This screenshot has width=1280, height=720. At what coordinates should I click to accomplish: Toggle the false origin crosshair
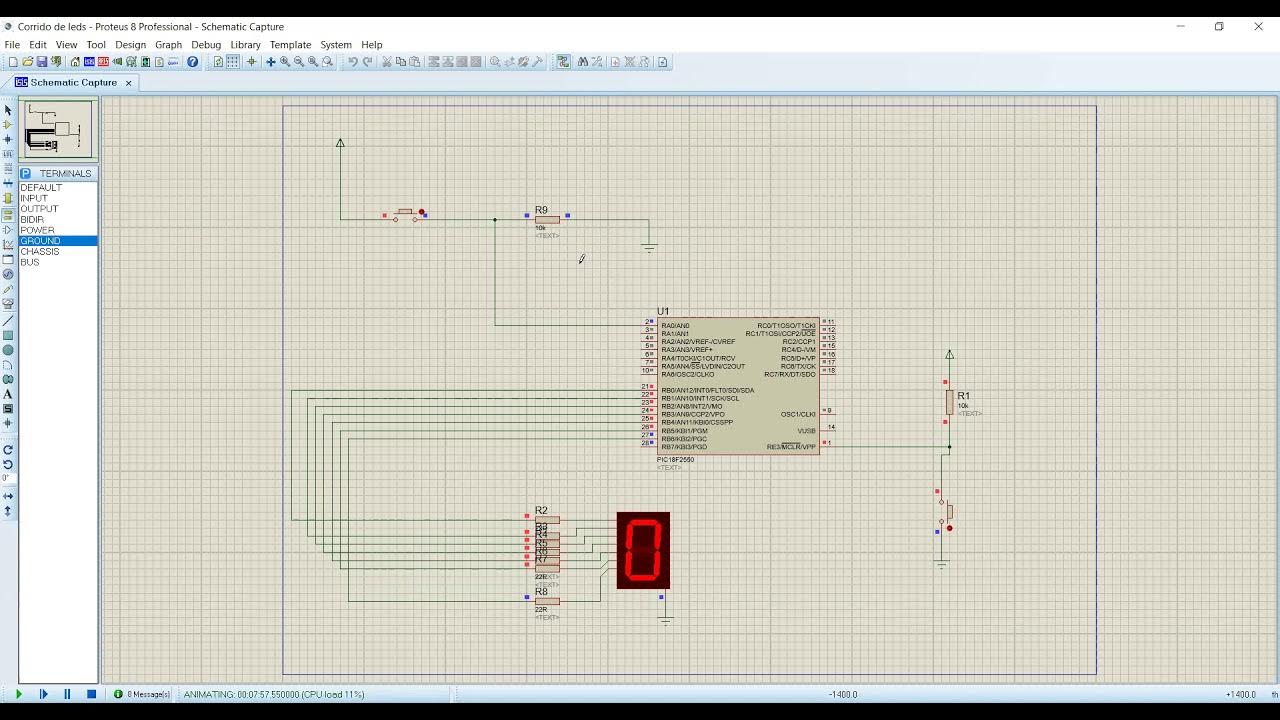click(251, 62)
